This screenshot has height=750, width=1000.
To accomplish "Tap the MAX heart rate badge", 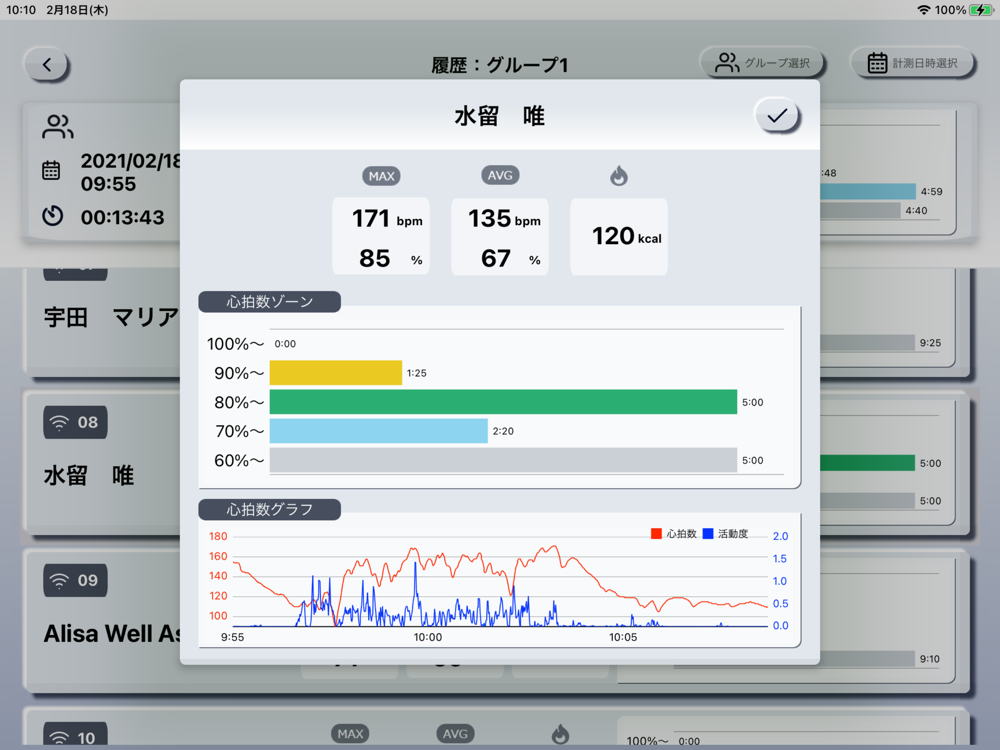I will 381,177.
